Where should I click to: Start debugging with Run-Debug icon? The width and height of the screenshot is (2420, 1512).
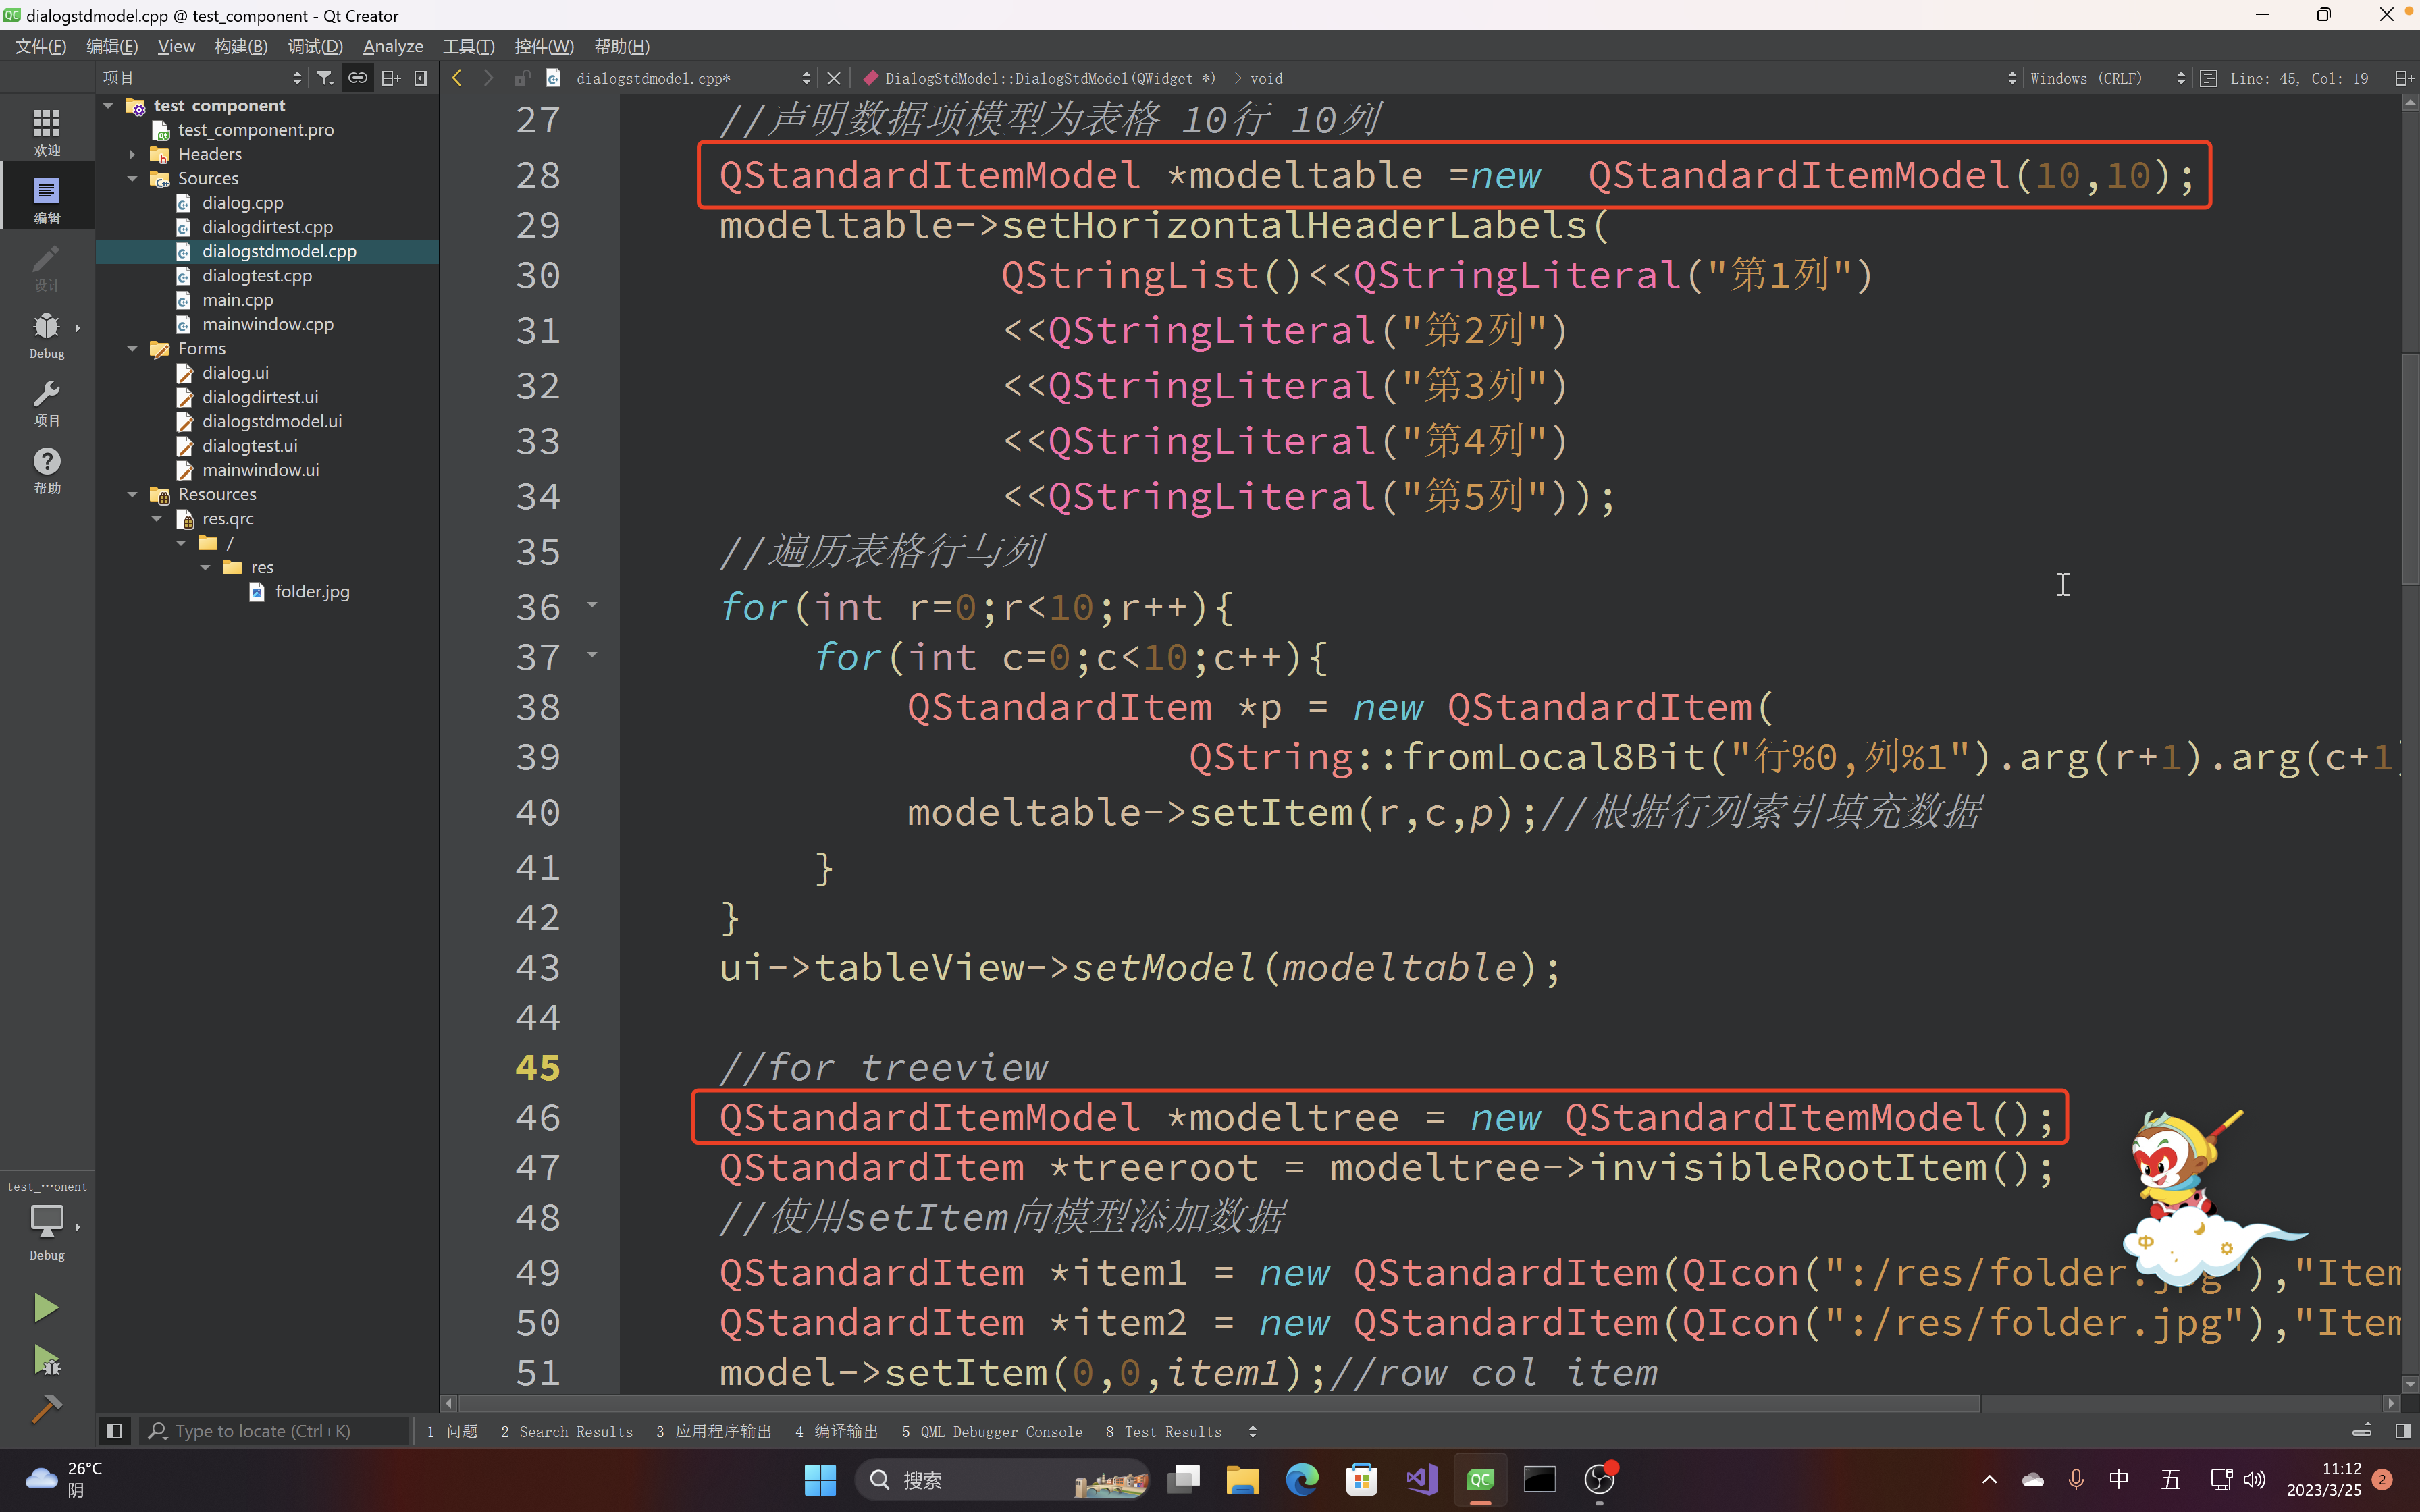pos(46,1359)
